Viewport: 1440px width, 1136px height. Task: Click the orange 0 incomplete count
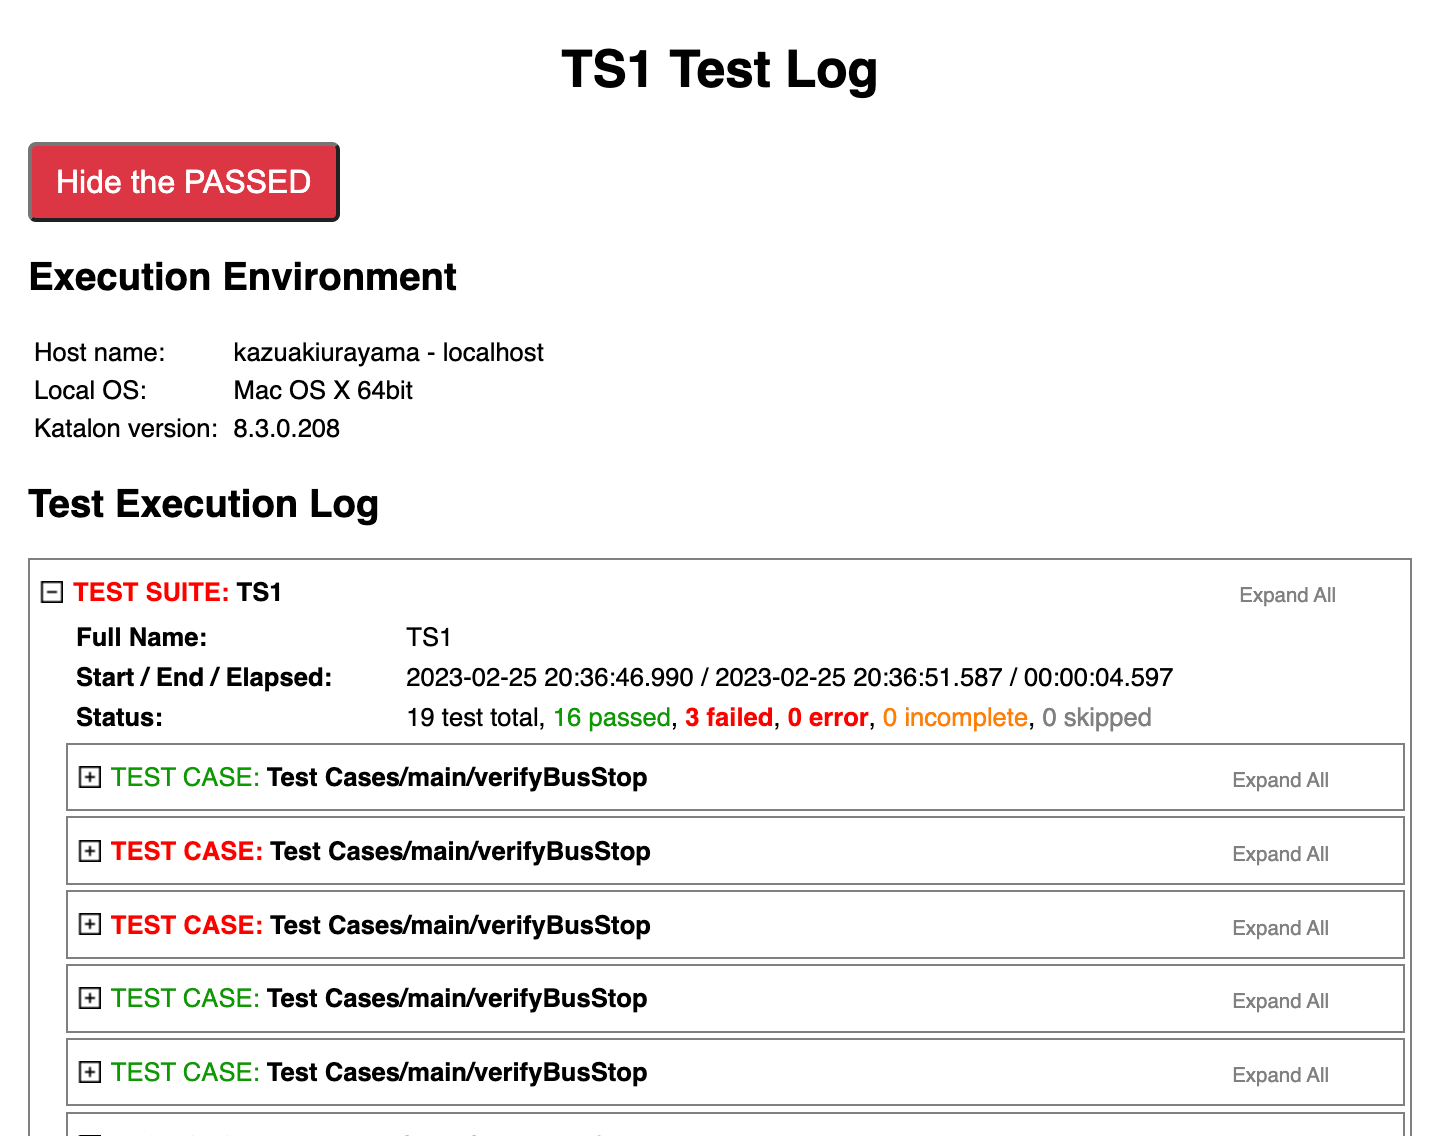coord(955,717)
